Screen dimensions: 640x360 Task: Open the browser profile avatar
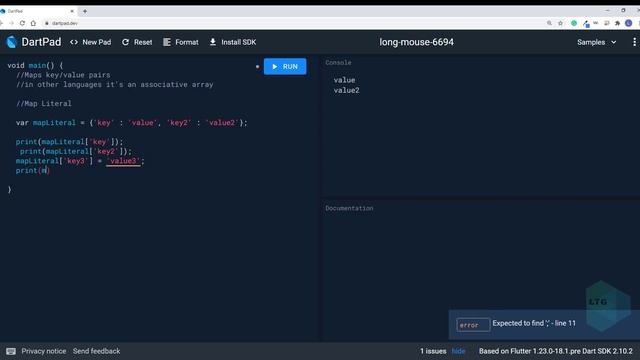click(629, 23)
